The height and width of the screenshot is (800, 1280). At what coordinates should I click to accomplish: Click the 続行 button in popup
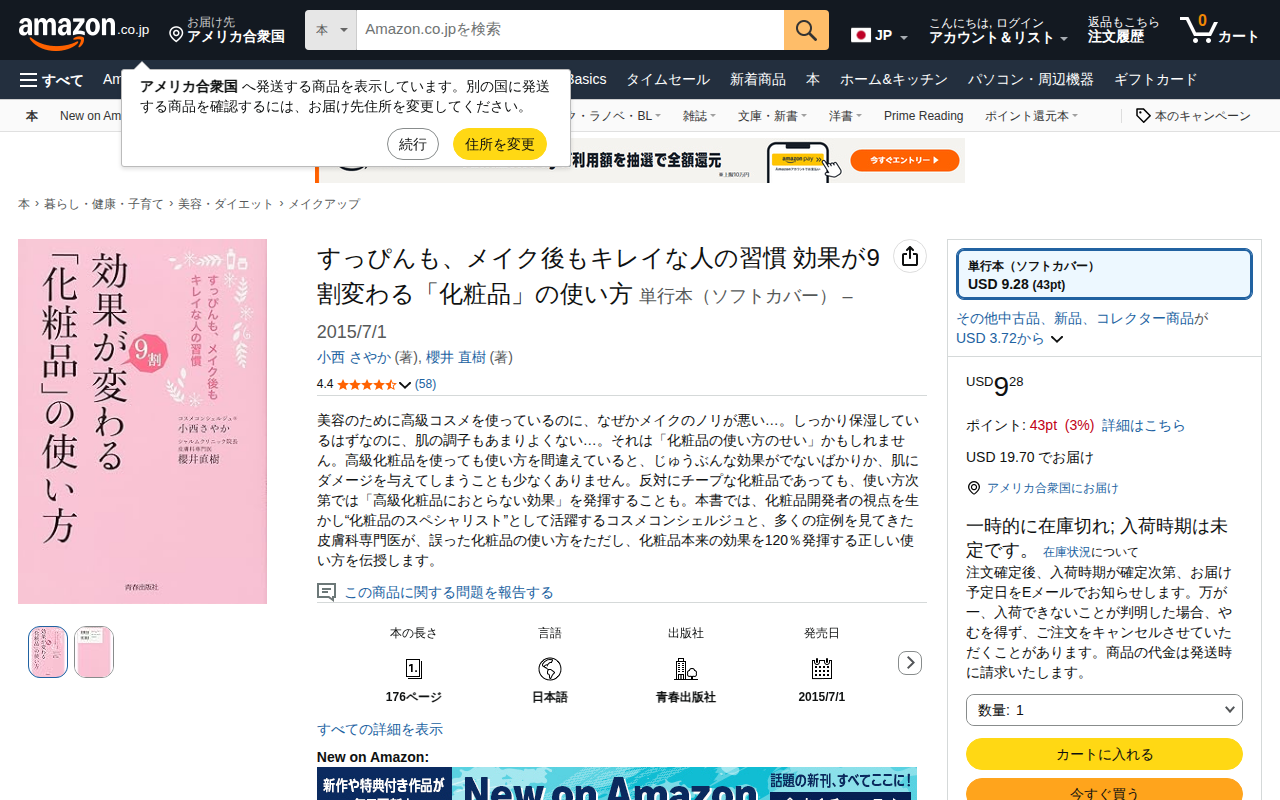pos(413,144)
